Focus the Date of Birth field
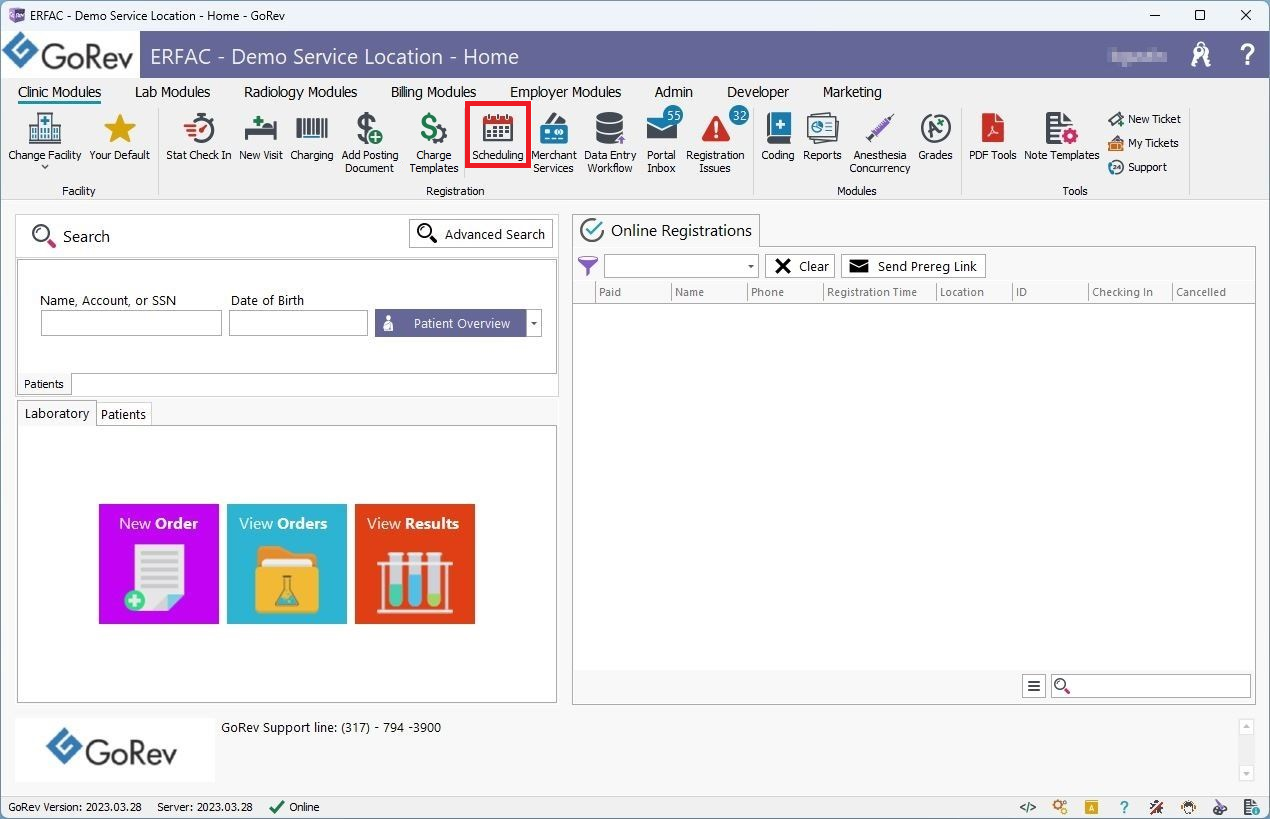 point(299,323)
